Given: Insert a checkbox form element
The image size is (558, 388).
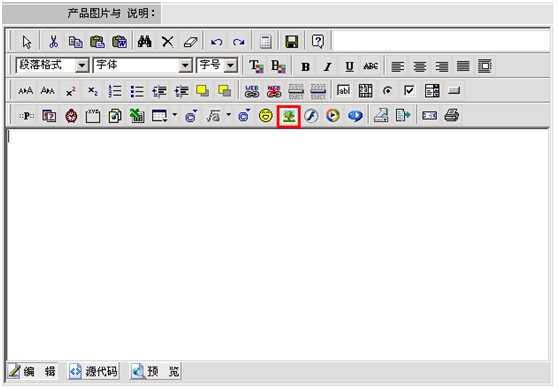Looking at the screenshot, I should [409, 91].
